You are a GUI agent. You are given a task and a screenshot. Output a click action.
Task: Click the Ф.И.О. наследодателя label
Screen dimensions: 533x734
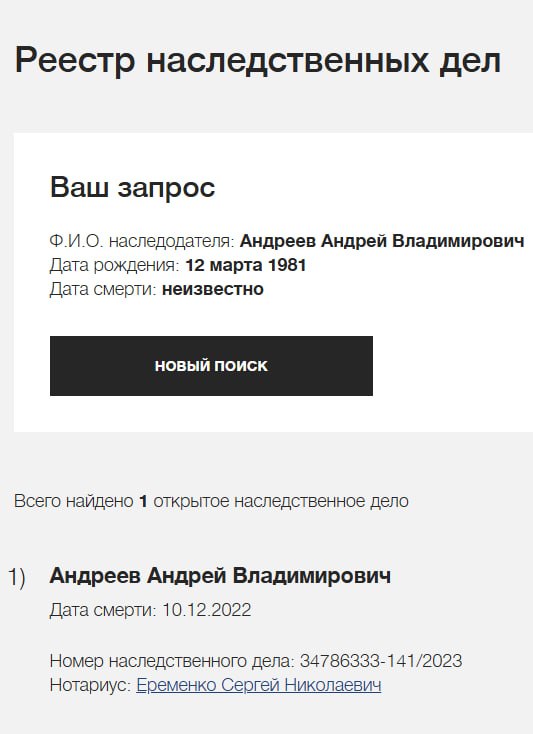[142, 241]
